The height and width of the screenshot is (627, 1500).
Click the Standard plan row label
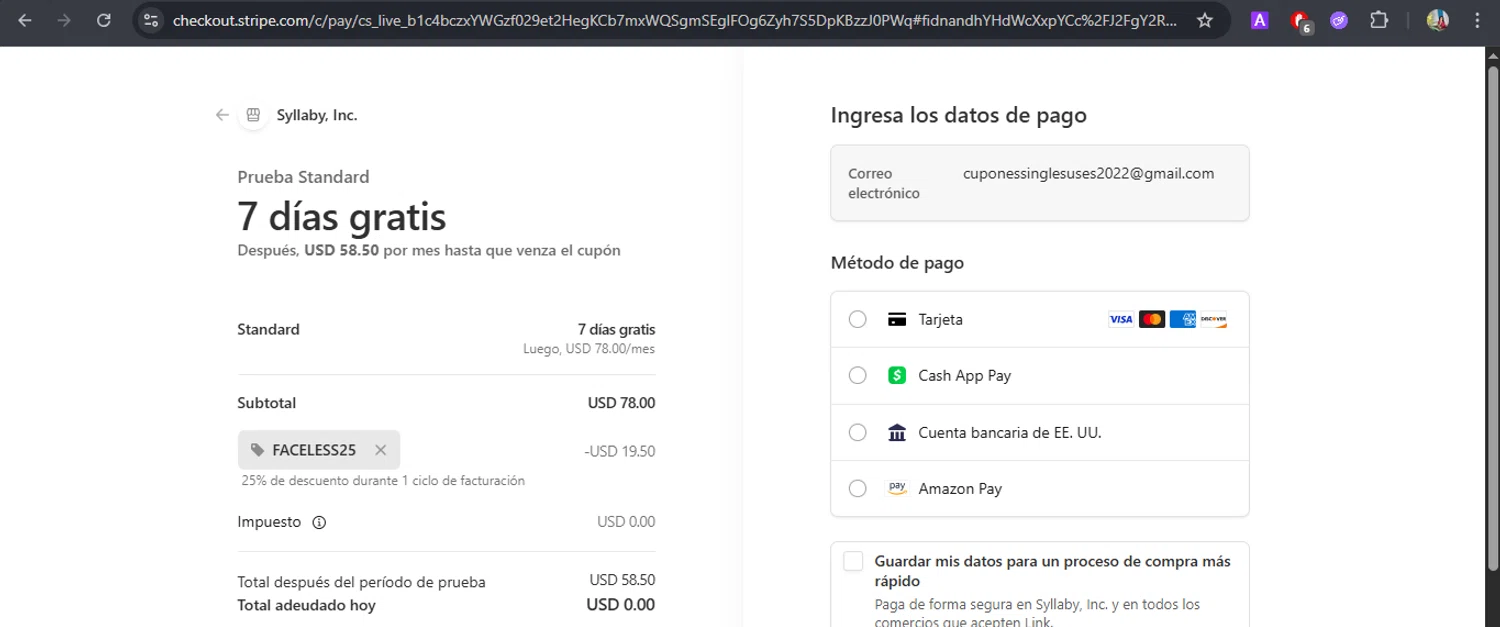(268, 329)
